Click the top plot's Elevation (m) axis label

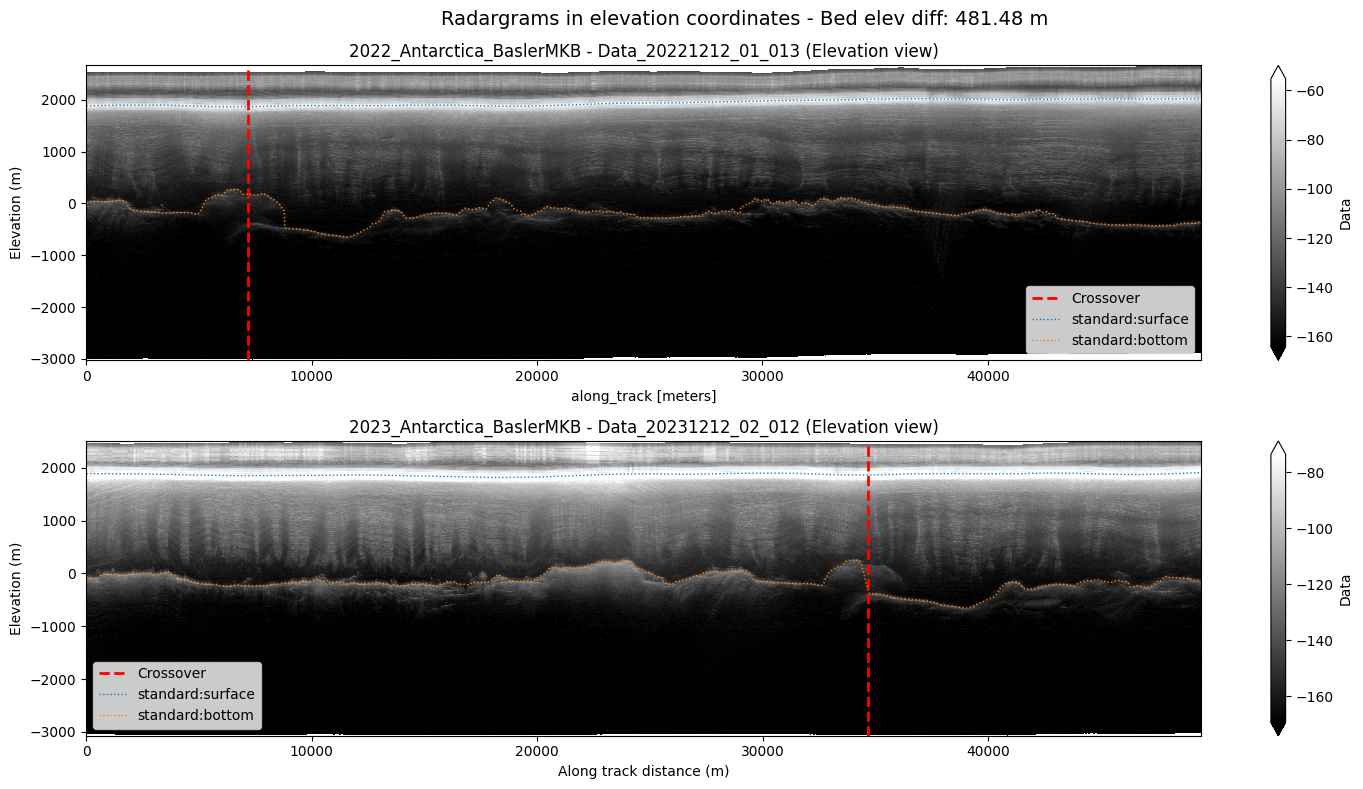coord(16,212)
